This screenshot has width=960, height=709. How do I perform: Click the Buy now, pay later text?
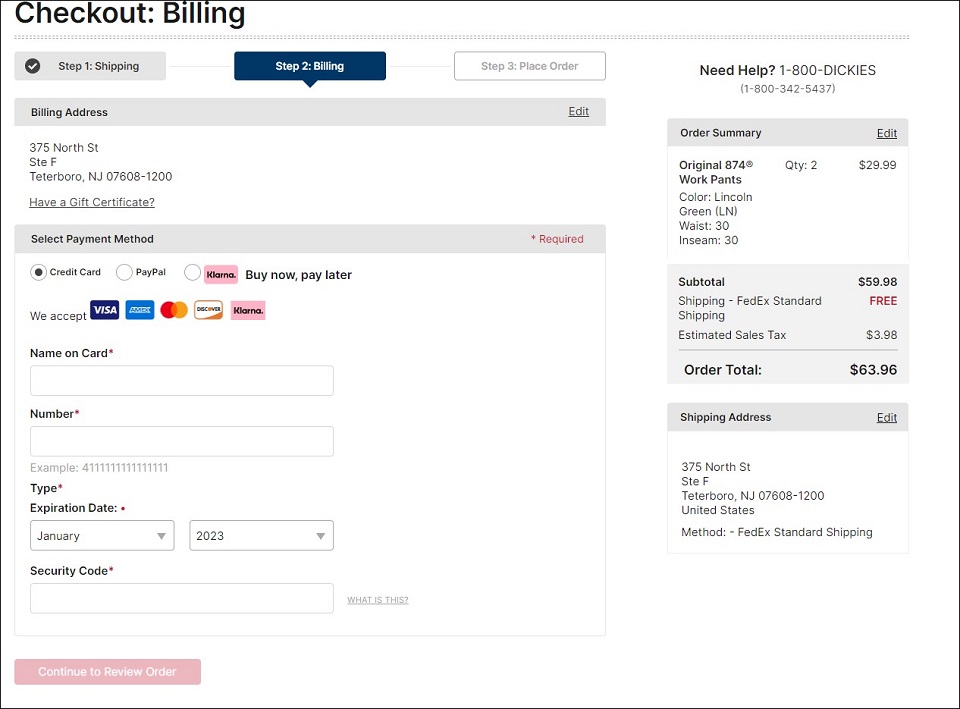[299, 275]
